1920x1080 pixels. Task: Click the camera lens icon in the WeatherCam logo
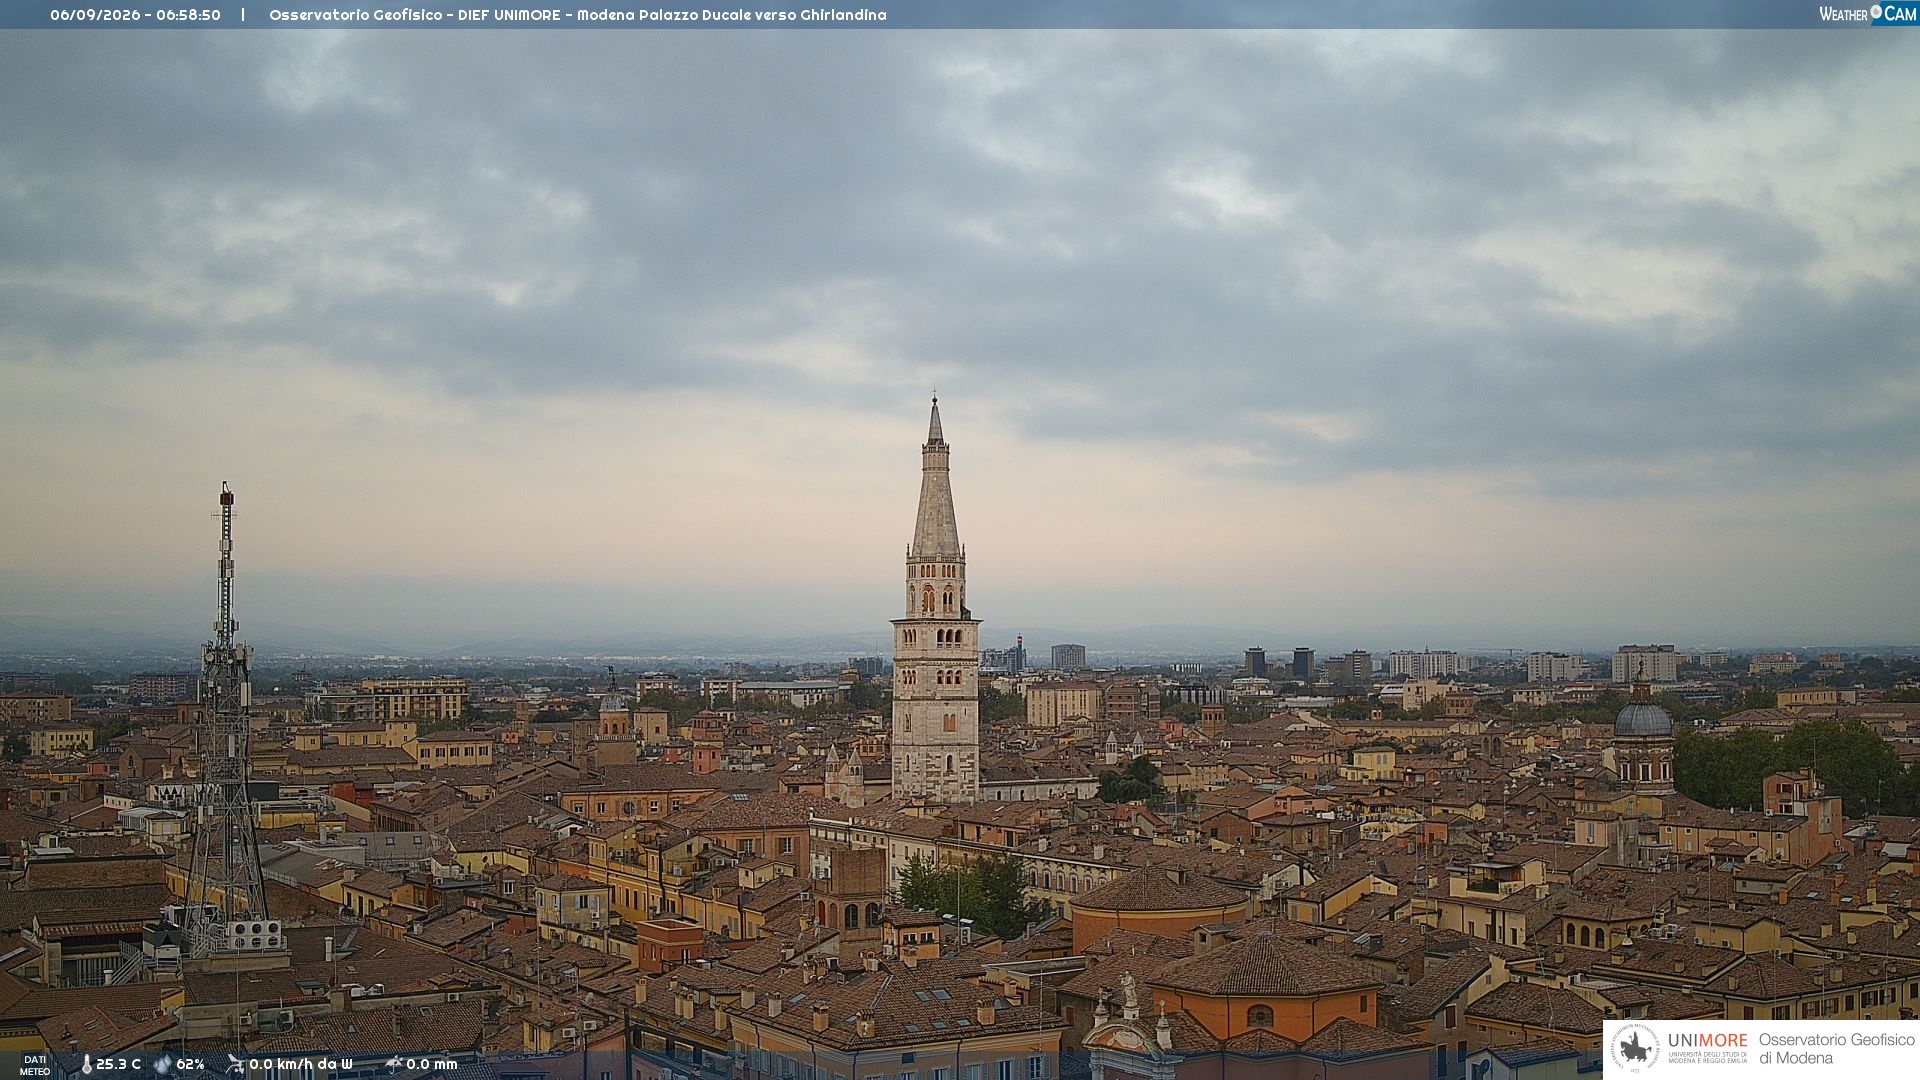click(x=1876, y=11)
